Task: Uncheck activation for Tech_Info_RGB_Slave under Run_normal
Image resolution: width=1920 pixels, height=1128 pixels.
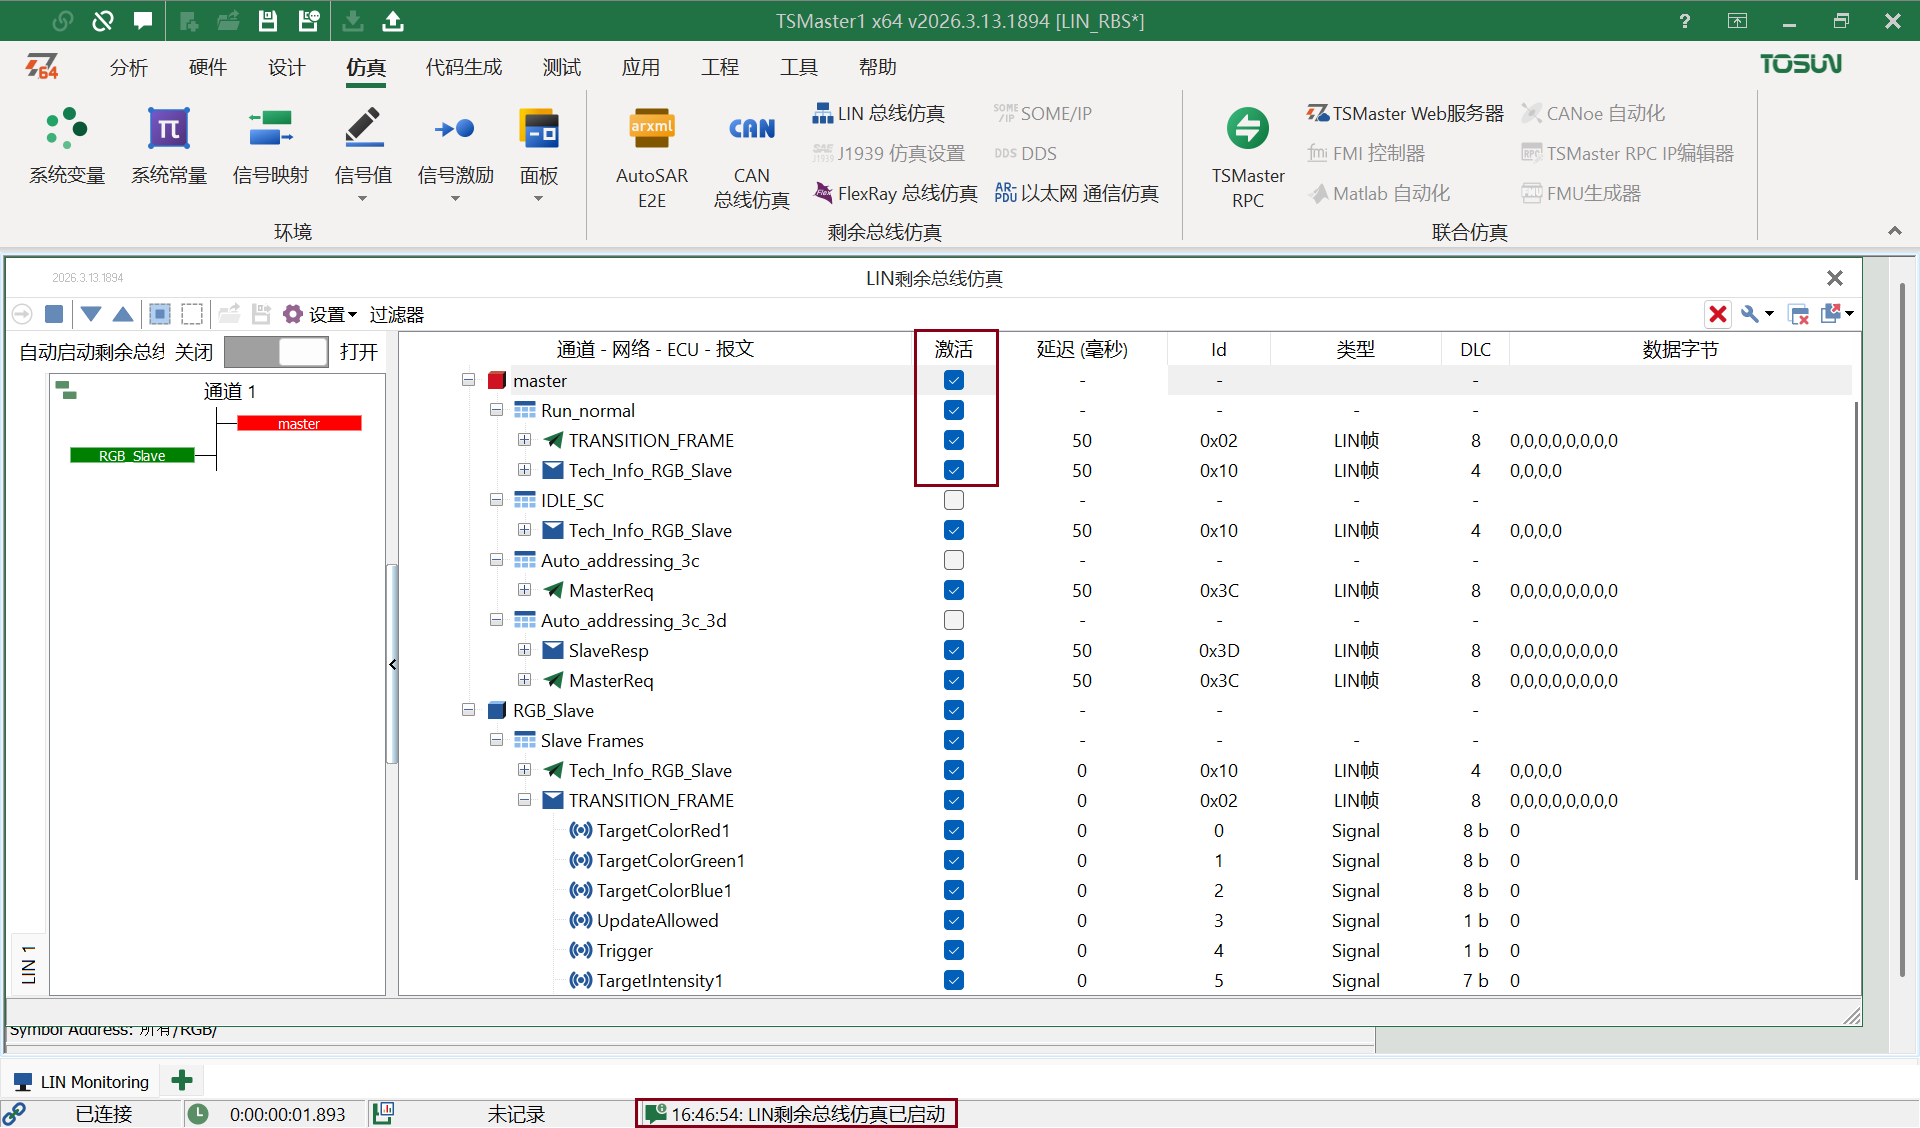Action: [954, 470]
